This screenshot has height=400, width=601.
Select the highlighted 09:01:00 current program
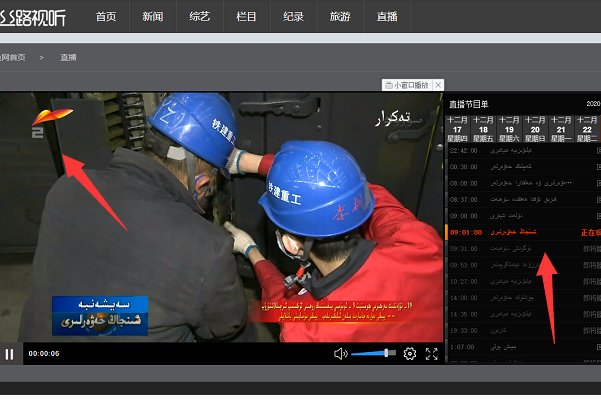524,232
